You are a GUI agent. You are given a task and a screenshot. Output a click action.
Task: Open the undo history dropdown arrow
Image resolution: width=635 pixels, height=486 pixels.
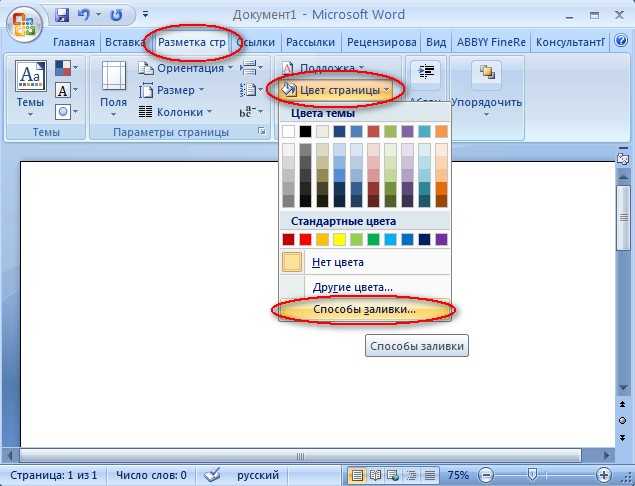(x=99, y=15)
